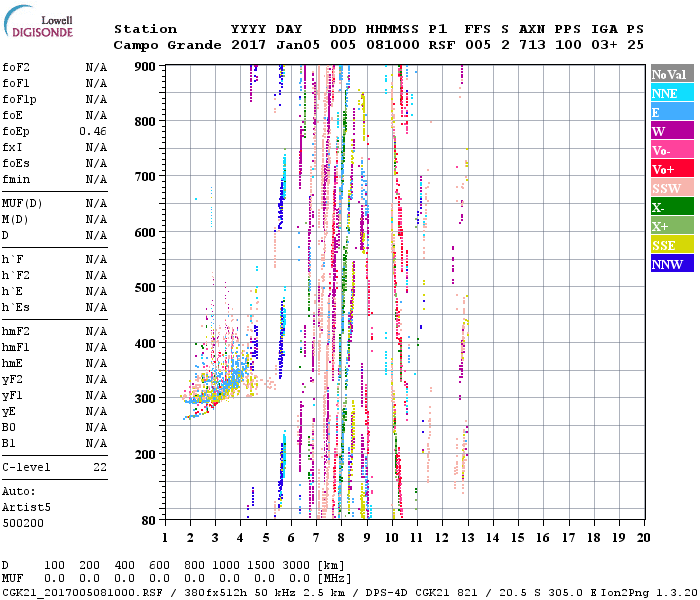Click the [MHz] unit label

coord(334,579)
